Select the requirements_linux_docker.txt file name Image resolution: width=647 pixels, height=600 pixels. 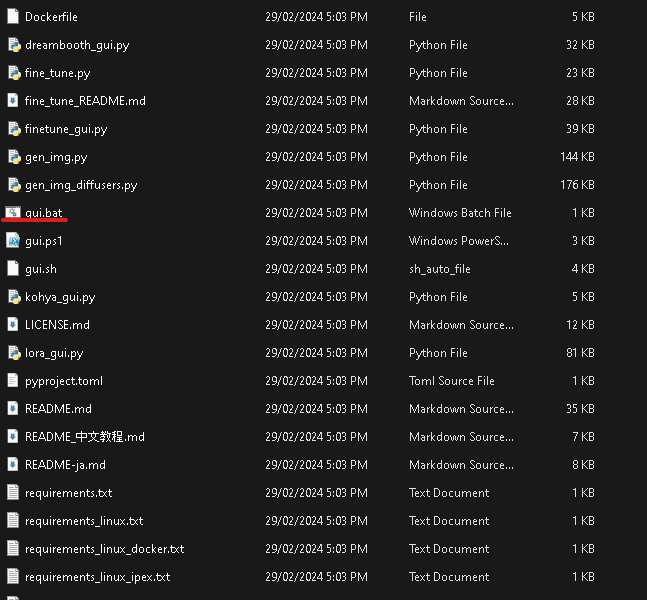coord(104,549)
